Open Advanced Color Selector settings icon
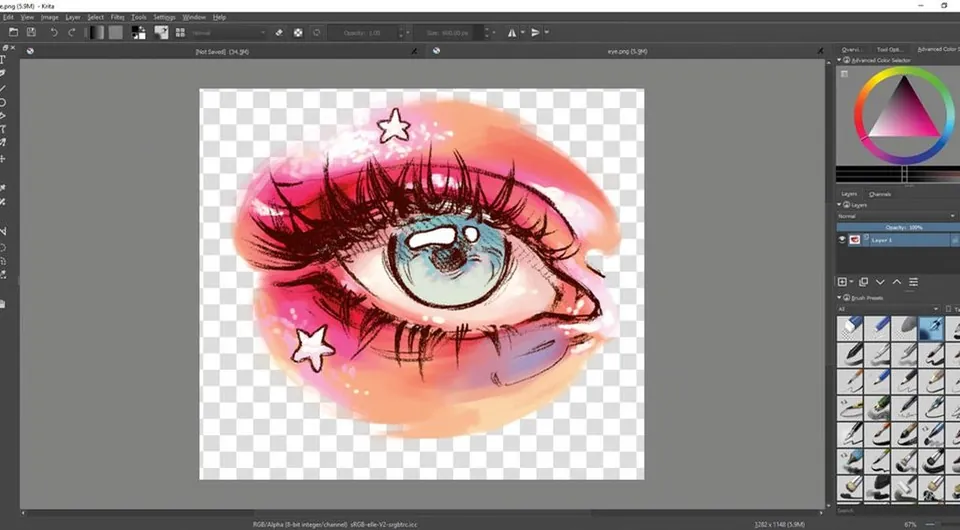The image size is (960, 530). click(844, 74)
